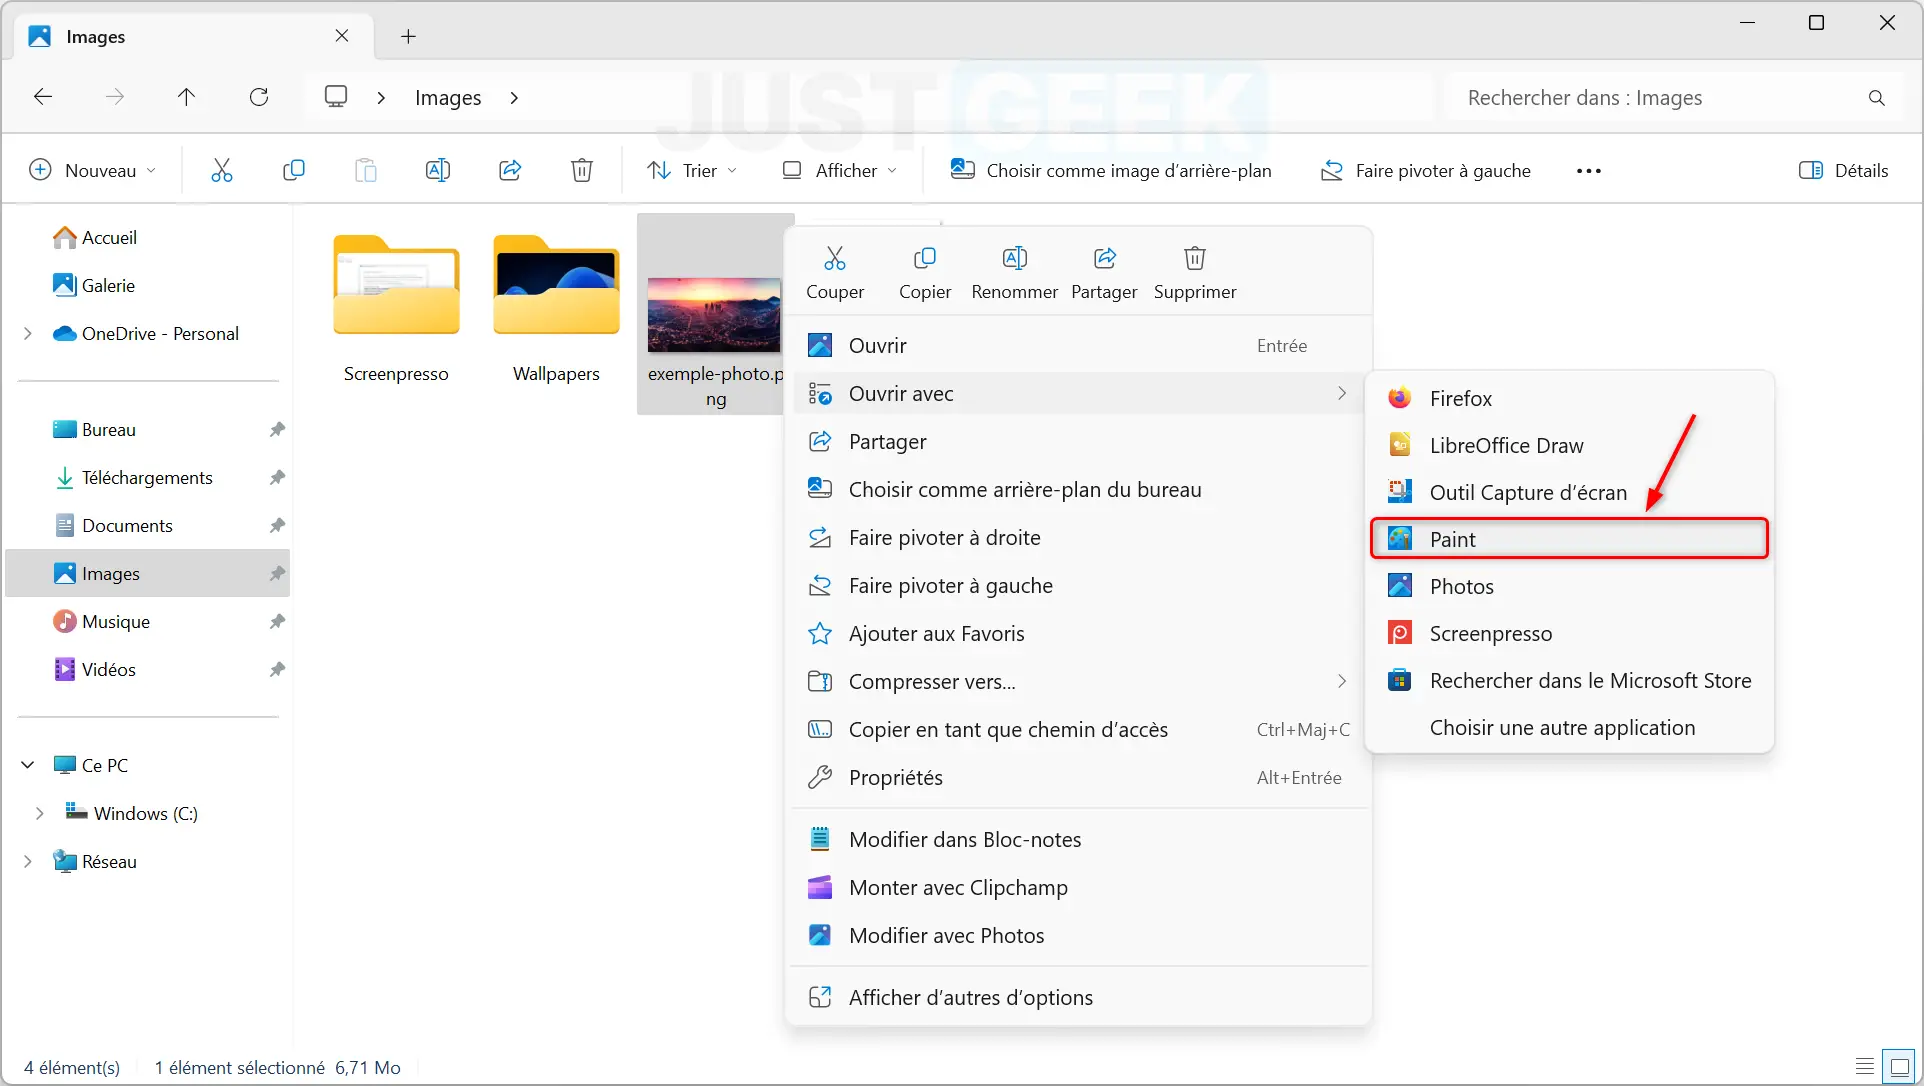Choose Choisir comme arrière-plan du bureau
The width and height of the screenshot is (1924, 1086).
tap(1080, 489)
